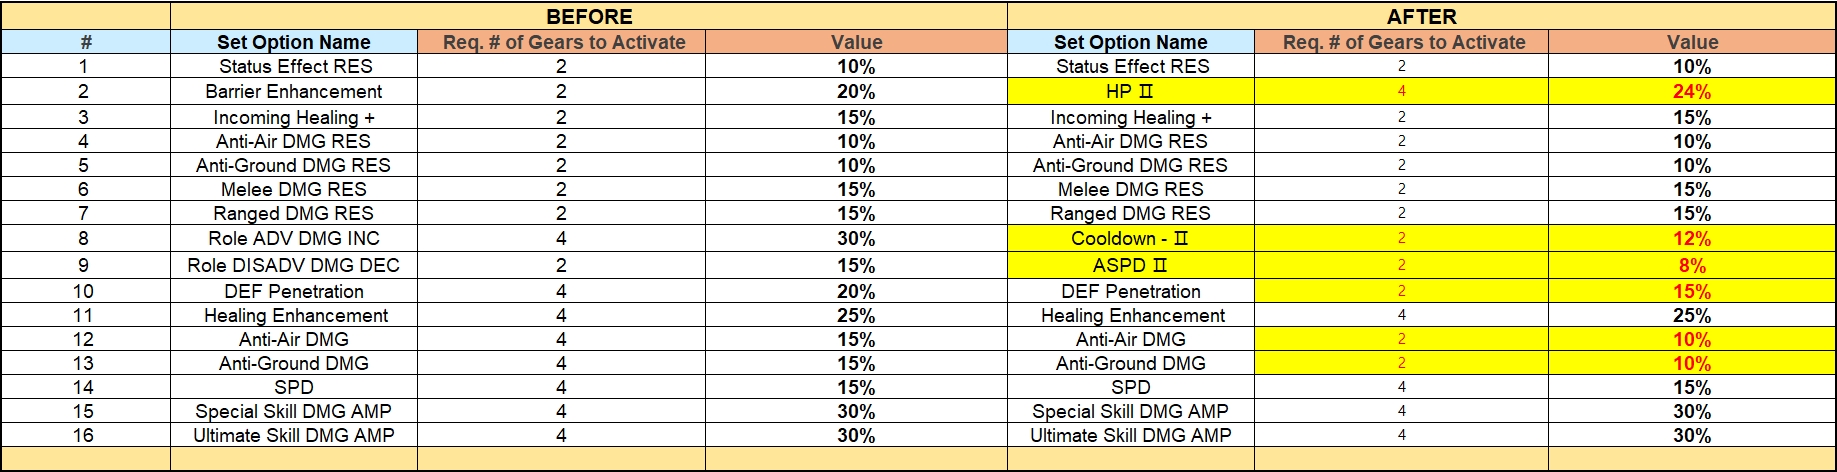Click Status Effect RES in BEFORE table
The width and height of the screenshot is (1837, 472).
tap(294, 66)
